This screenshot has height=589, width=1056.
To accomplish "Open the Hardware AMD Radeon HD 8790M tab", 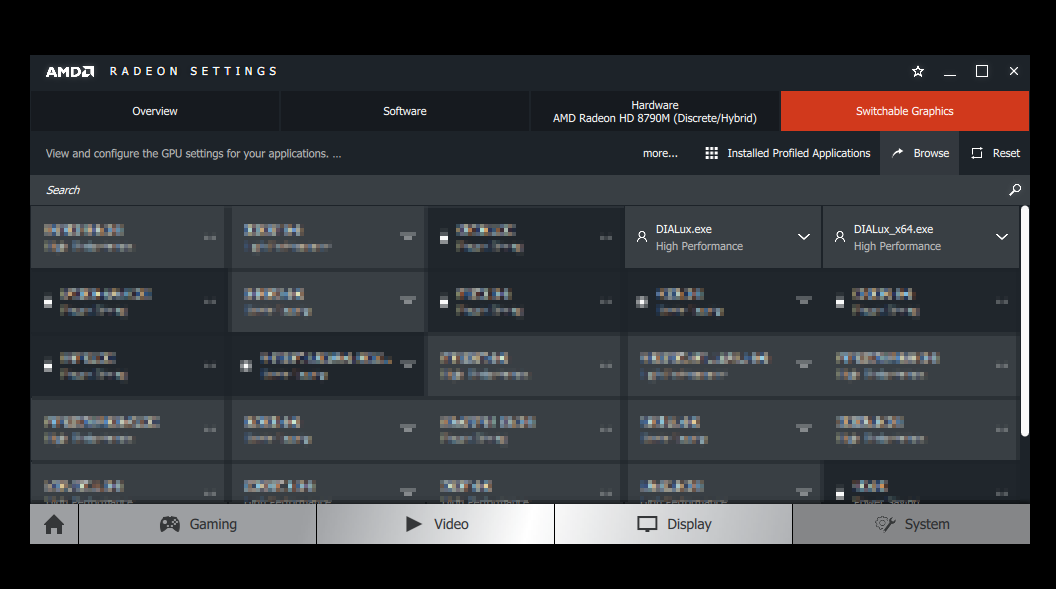I will click(x=655, y=111).
